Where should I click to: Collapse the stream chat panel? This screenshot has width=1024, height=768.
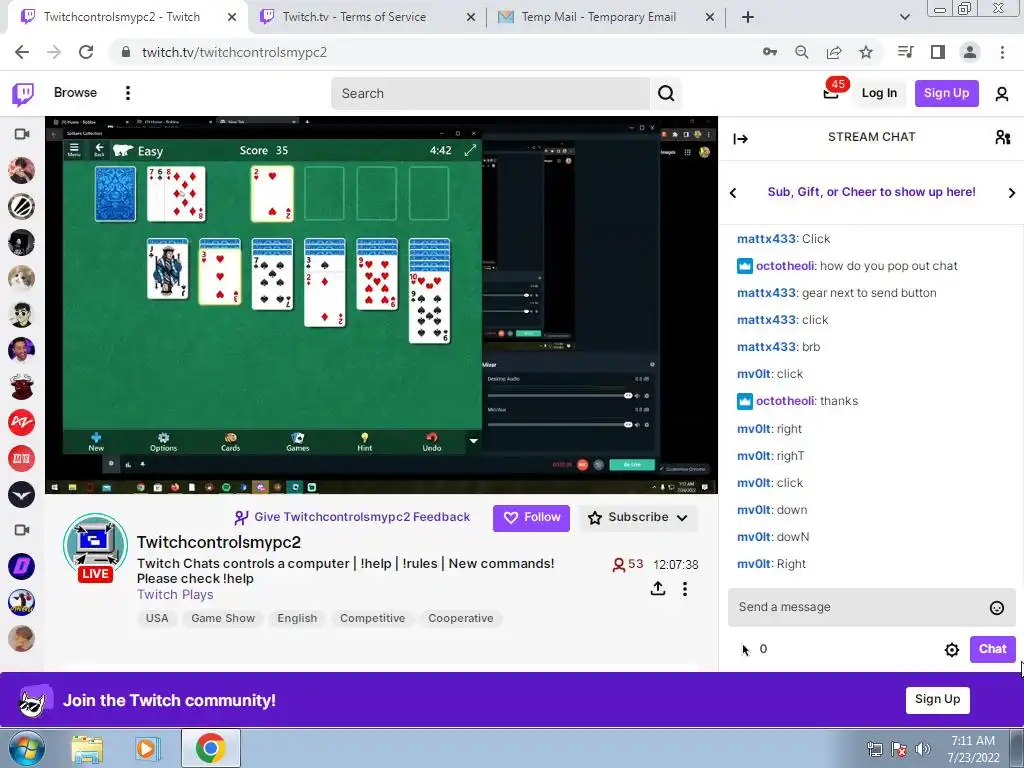[741, 138]
